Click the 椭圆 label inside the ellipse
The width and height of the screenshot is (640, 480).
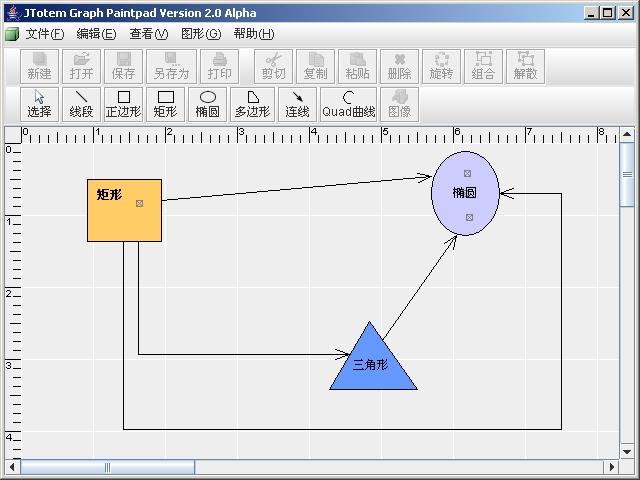(x=464, y=193)
